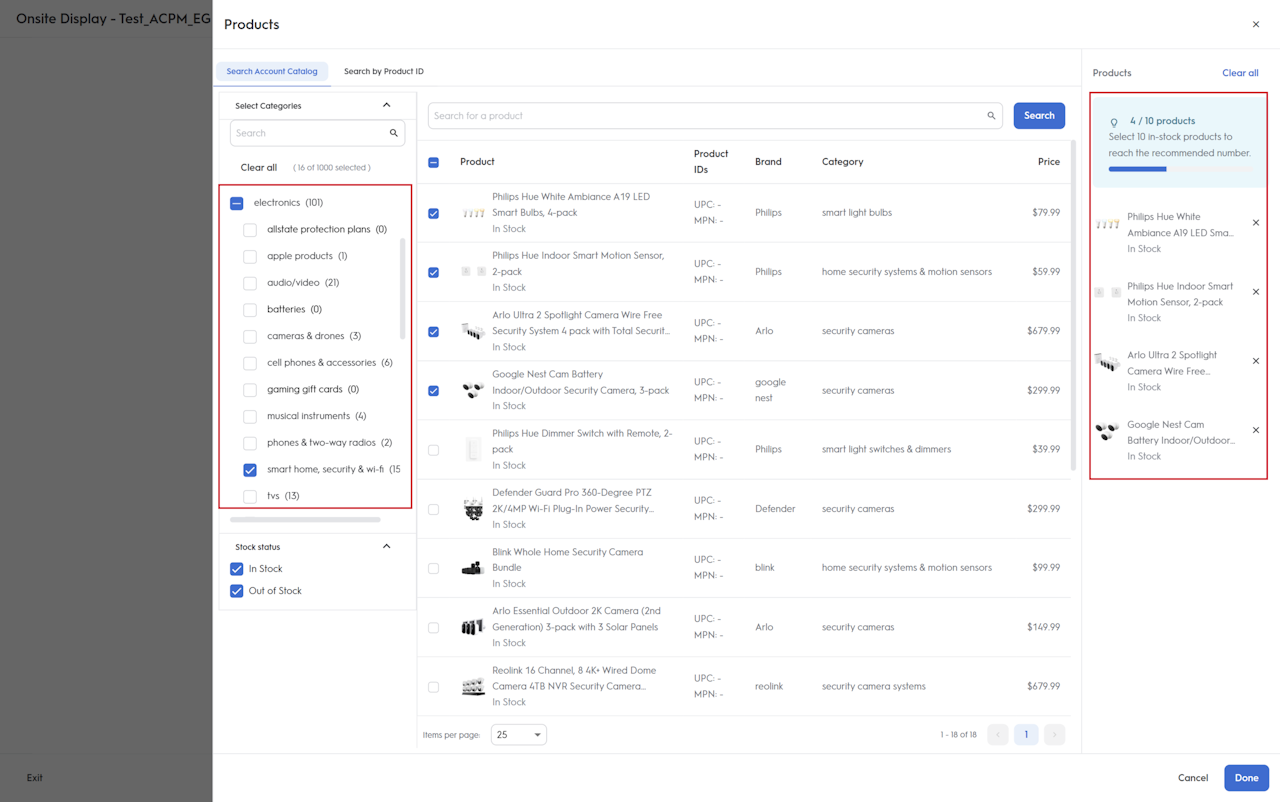Remove Philips Hue Indoor Smart Motion Sensor from selection

point(1256,292)
